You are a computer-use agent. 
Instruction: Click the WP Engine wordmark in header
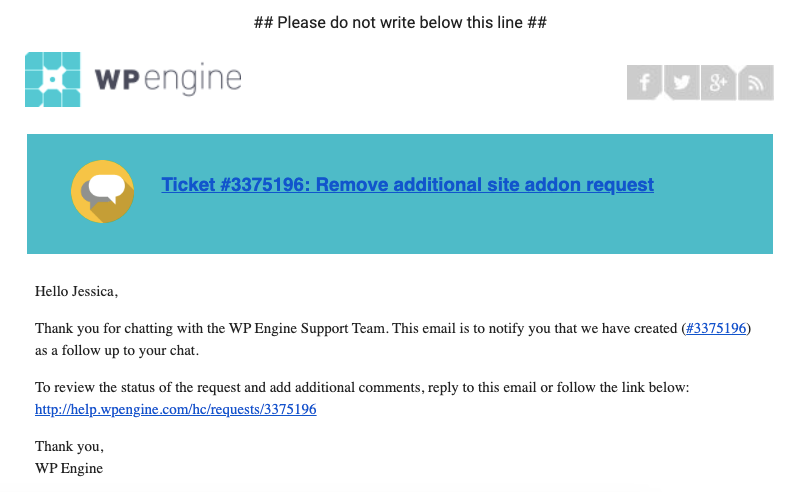click(168, 80)
